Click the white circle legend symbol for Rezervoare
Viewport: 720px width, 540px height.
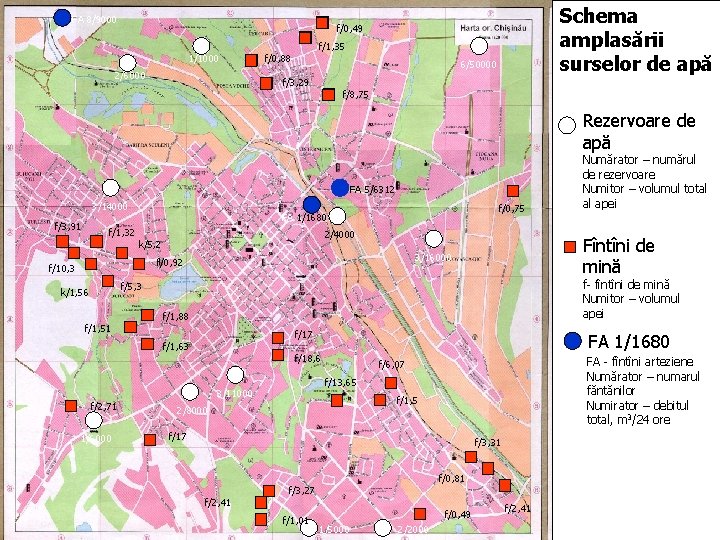[x=567, y=125]
